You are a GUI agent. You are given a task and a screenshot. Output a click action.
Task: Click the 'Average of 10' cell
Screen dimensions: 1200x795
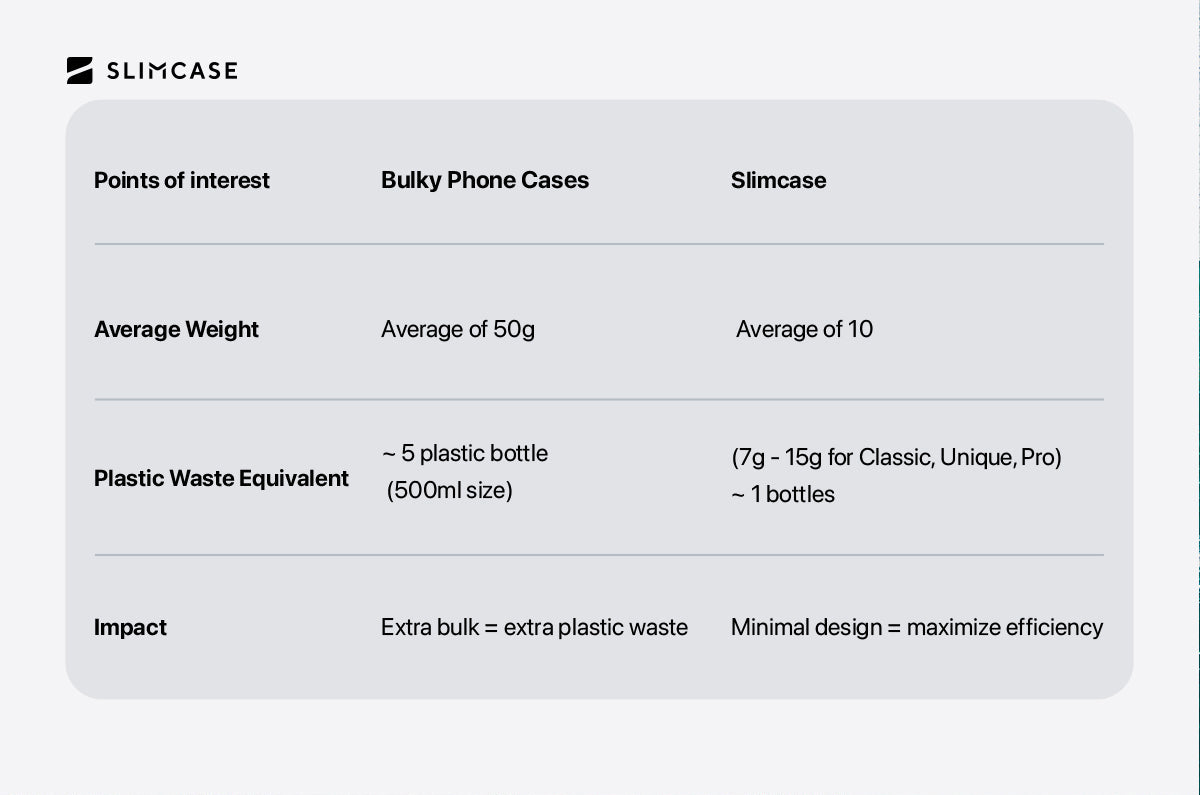(804, 330)
